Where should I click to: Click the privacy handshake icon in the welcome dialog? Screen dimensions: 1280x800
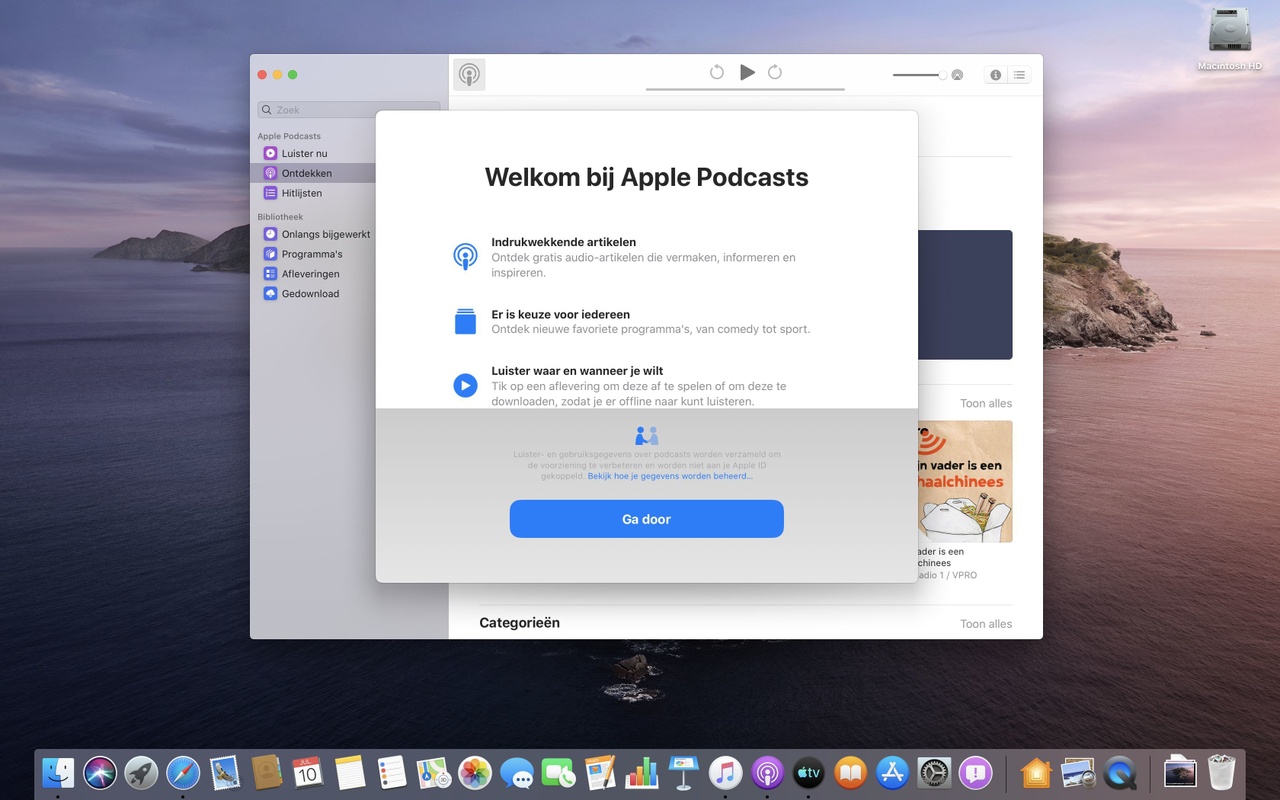coord(647,436)
